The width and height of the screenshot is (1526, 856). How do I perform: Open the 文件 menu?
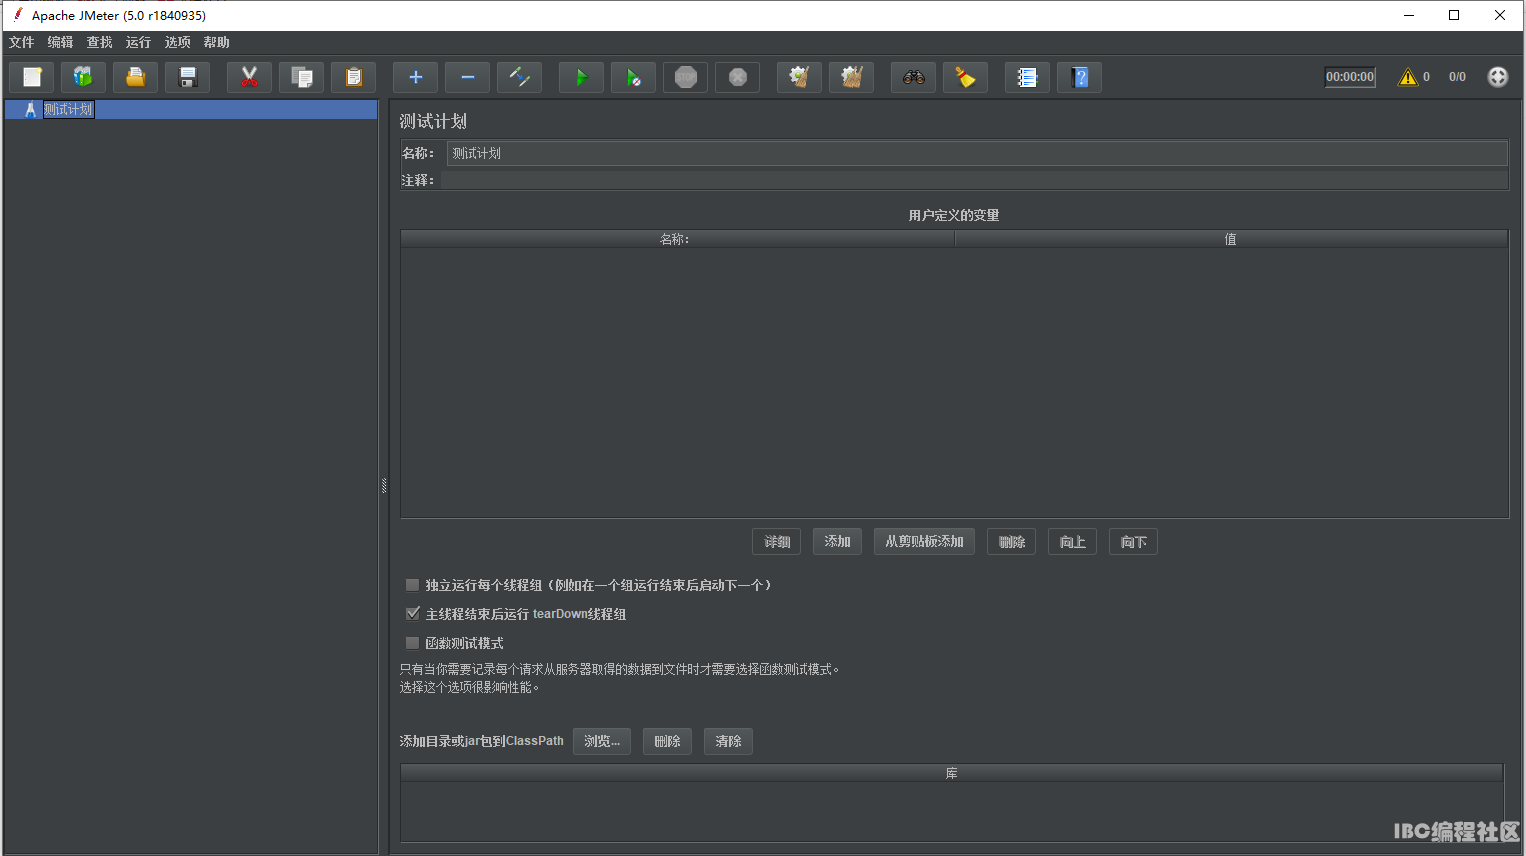21,42
